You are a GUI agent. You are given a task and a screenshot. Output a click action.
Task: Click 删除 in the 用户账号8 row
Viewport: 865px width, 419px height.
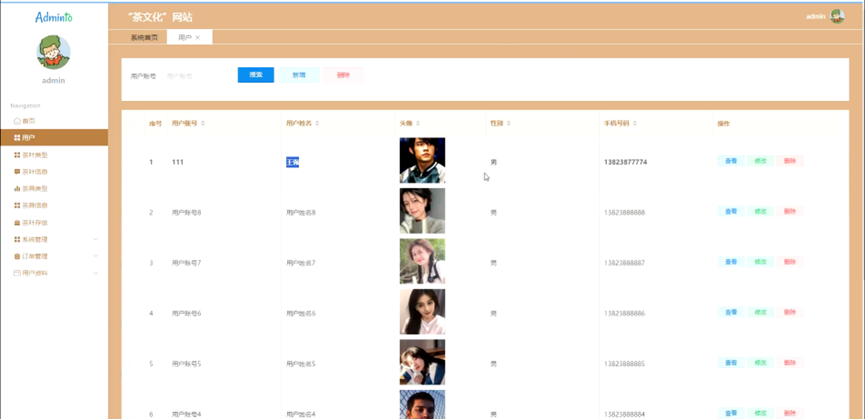click(789, 211)
